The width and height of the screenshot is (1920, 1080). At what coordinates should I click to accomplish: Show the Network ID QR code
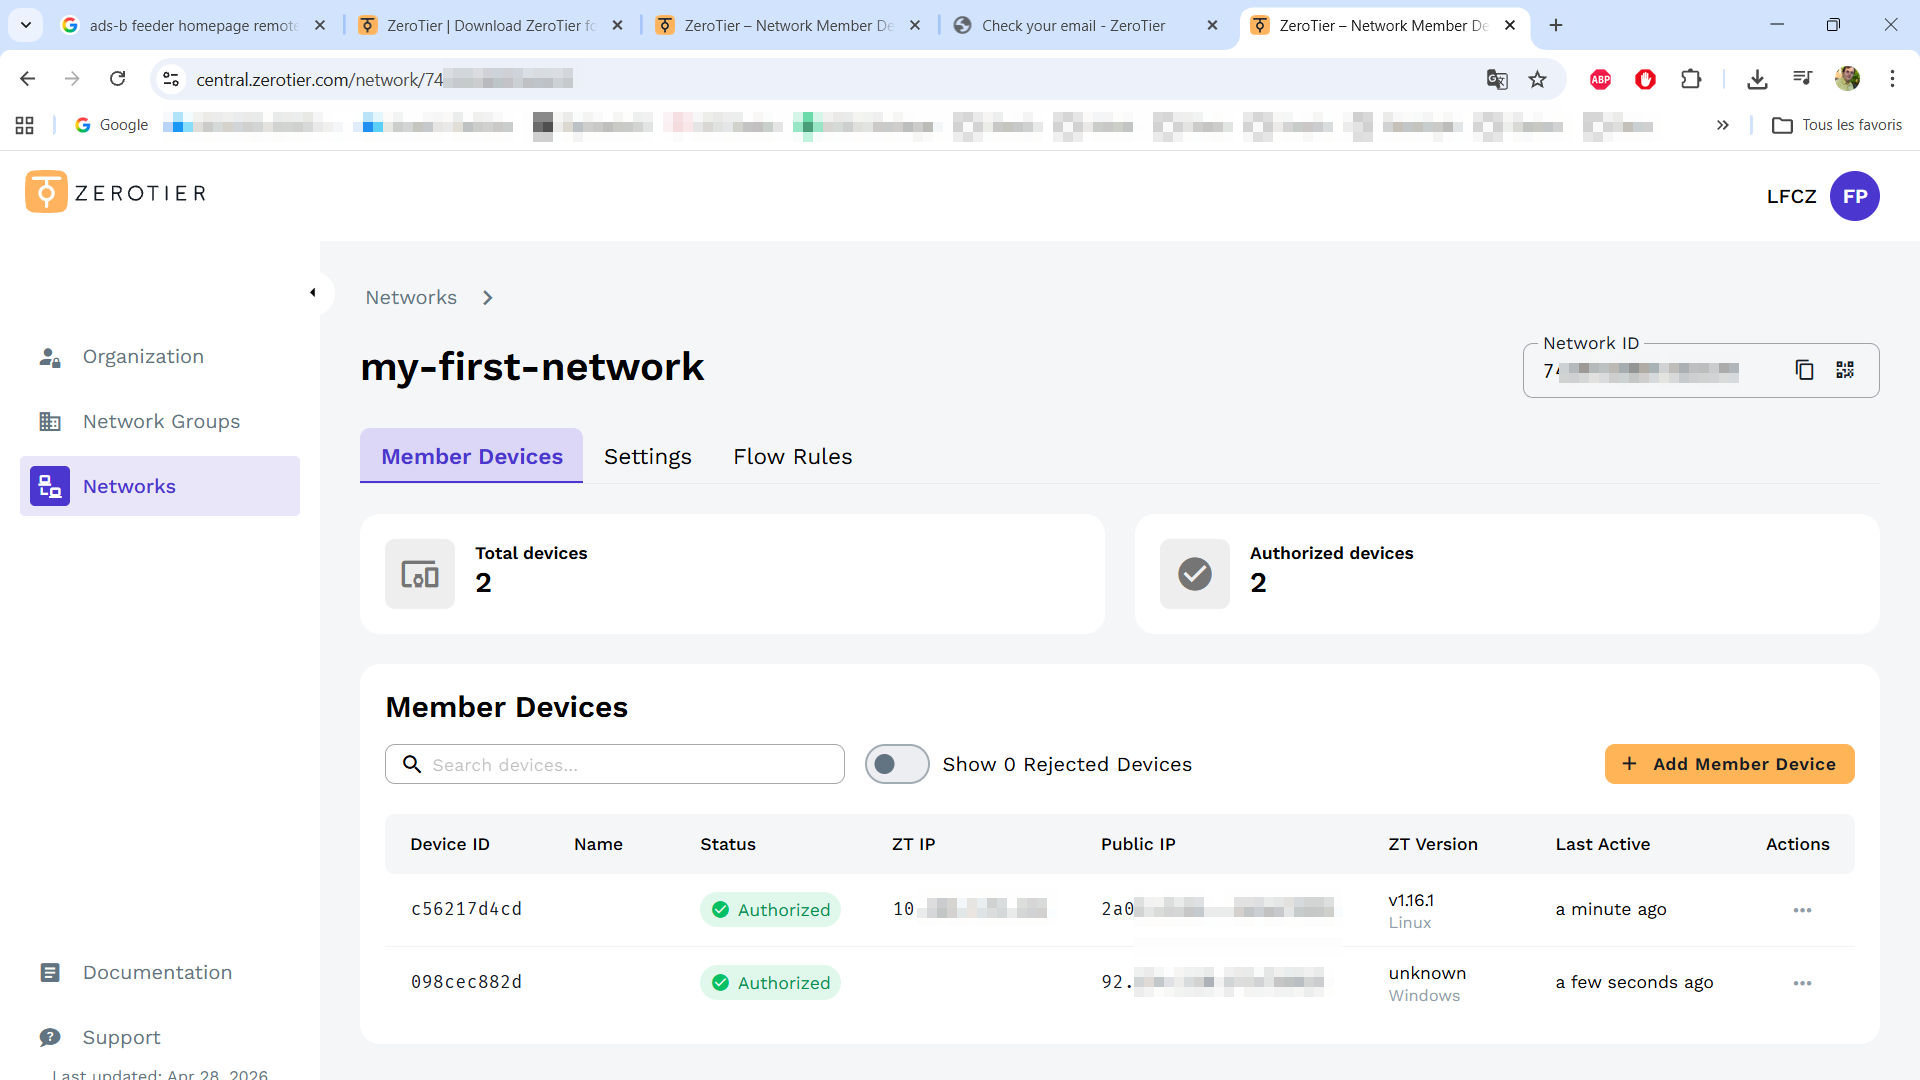[1845, 370]
